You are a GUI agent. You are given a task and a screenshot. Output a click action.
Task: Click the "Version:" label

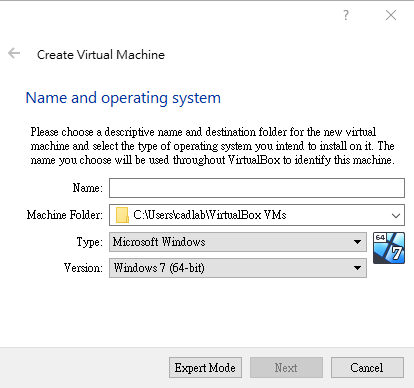pos(83,268)
